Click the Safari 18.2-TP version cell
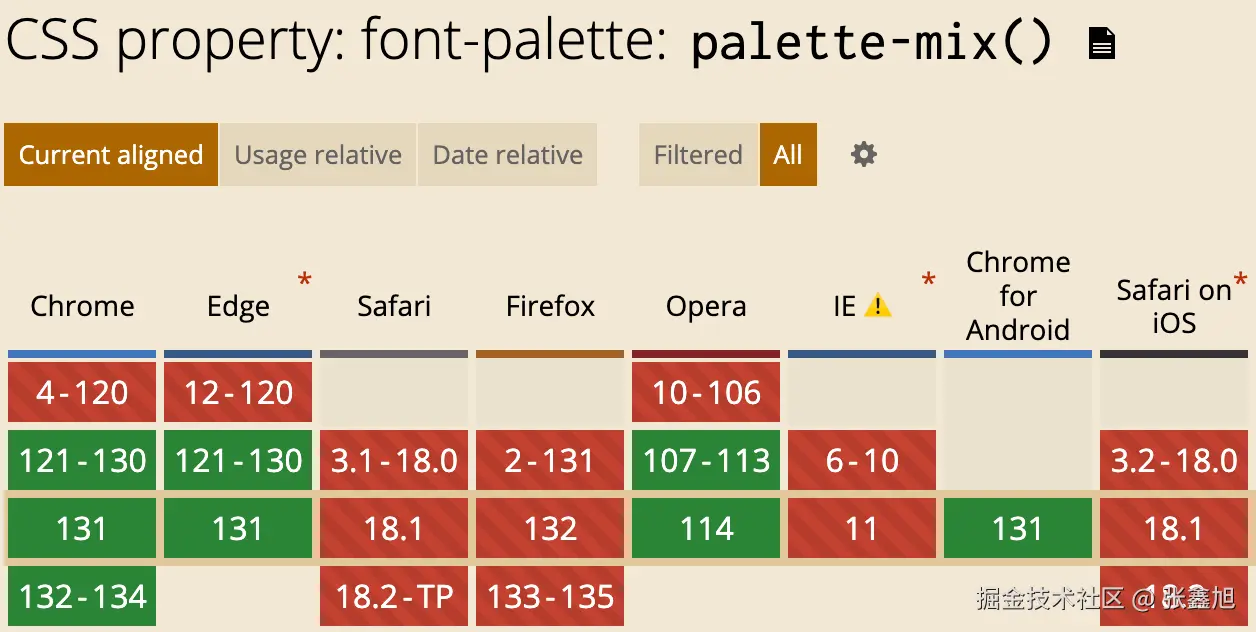1256x632 pixels. pos(394,596)
